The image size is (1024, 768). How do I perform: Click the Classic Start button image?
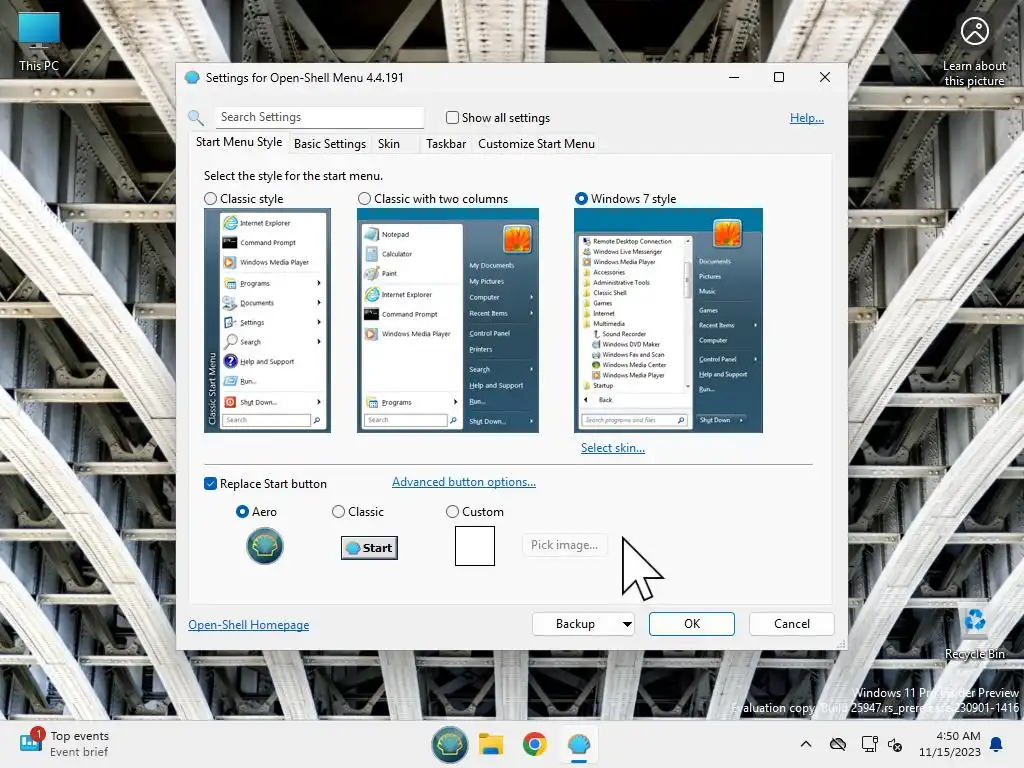pos(369,547)
